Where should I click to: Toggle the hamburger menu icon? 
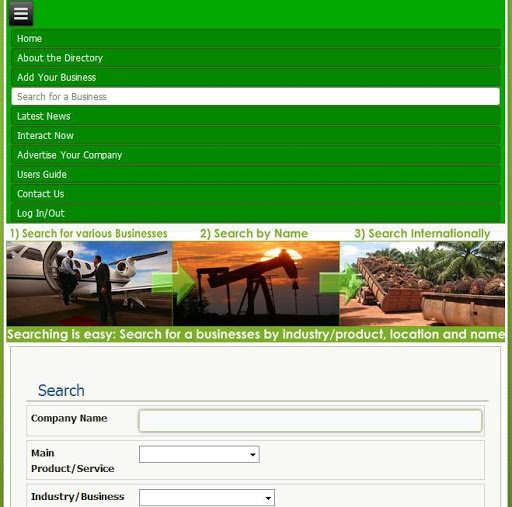21,14
